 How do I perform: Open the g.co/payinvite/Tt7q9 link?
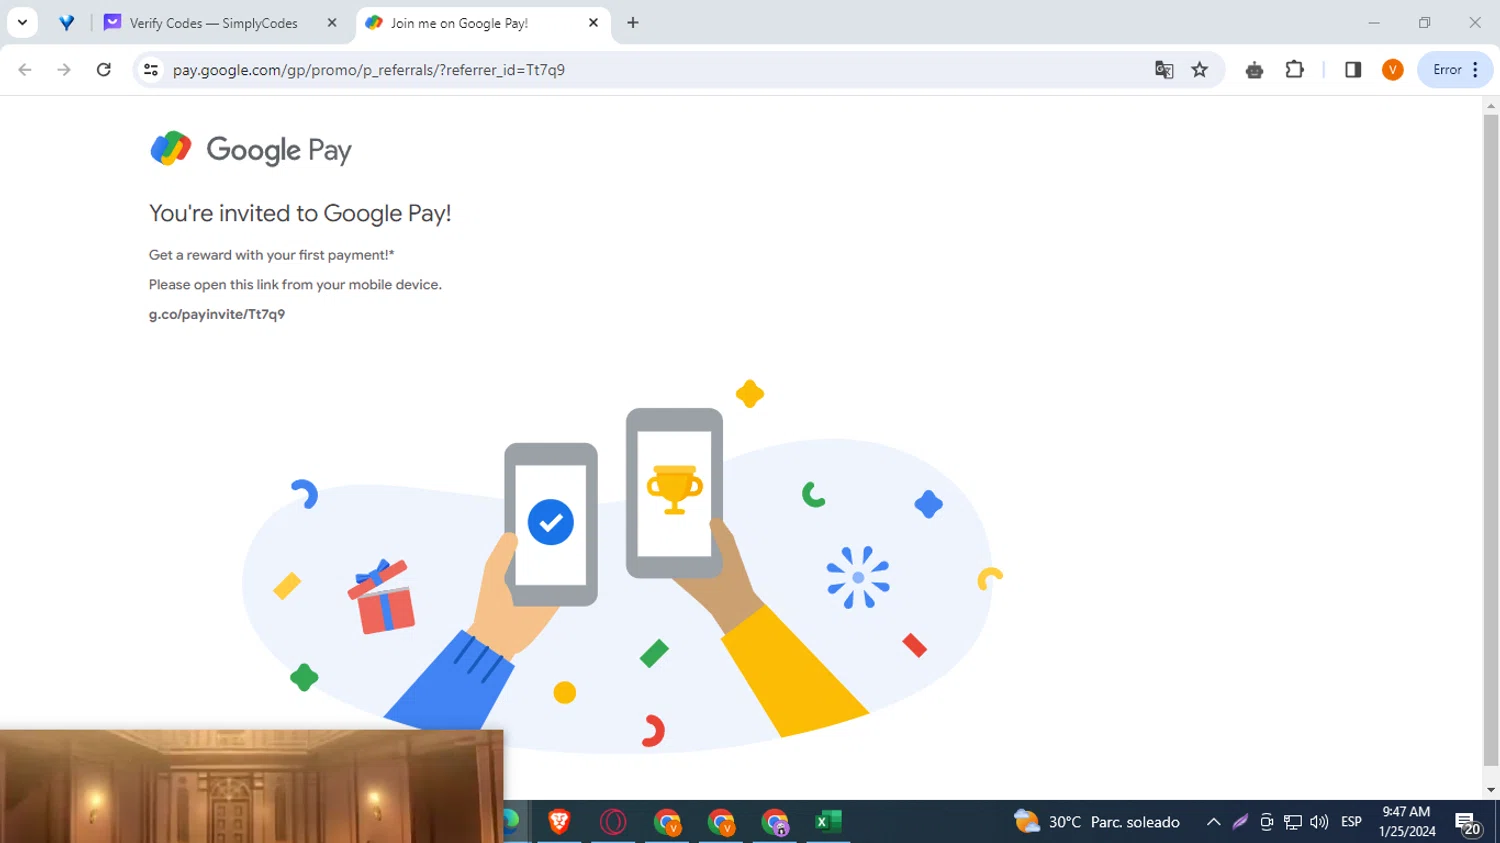[217, 314]
